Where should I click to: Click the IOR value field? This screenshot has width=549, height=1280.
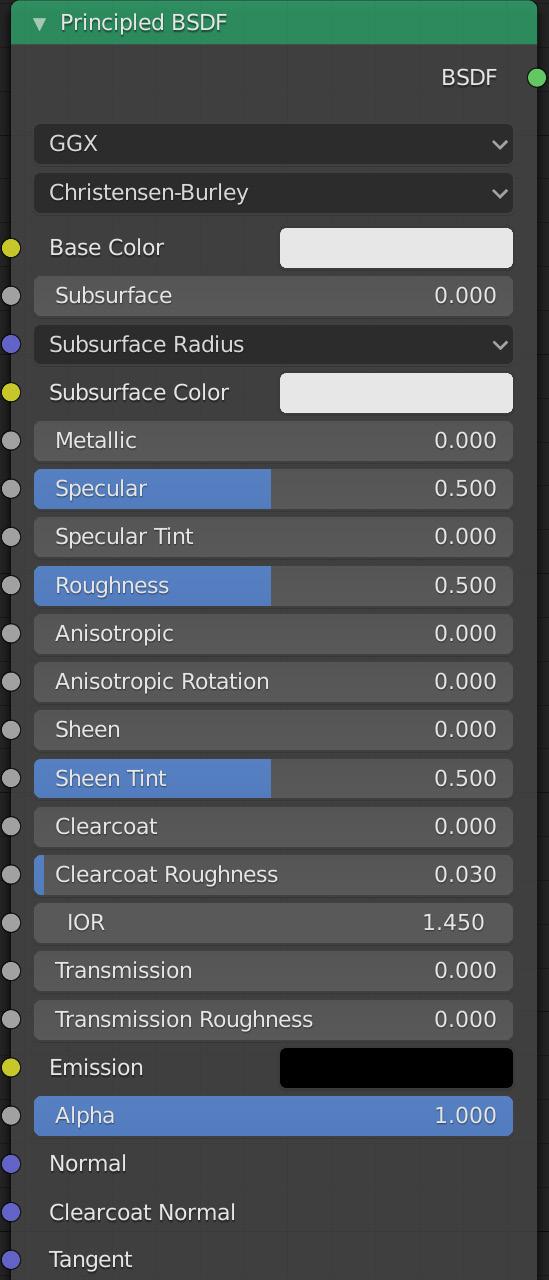pos(274,923)
